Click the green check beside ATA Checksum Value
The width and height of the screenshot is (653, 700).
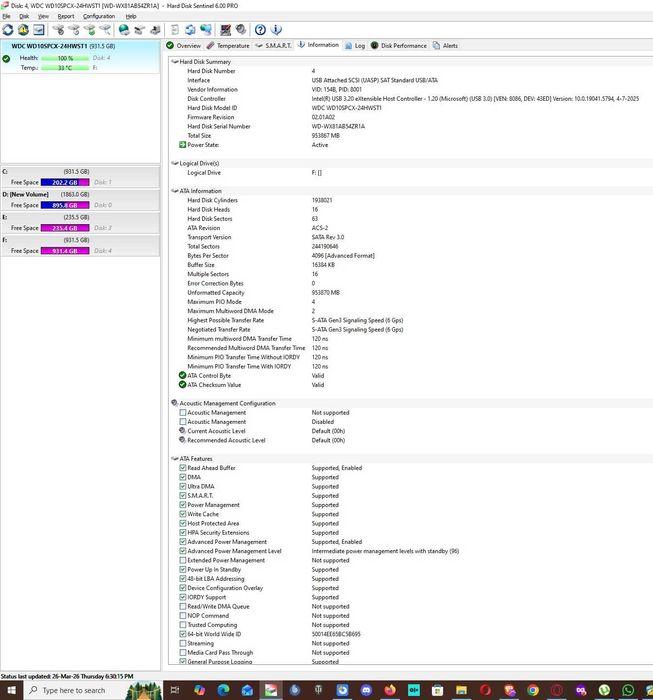click(182, 384)
